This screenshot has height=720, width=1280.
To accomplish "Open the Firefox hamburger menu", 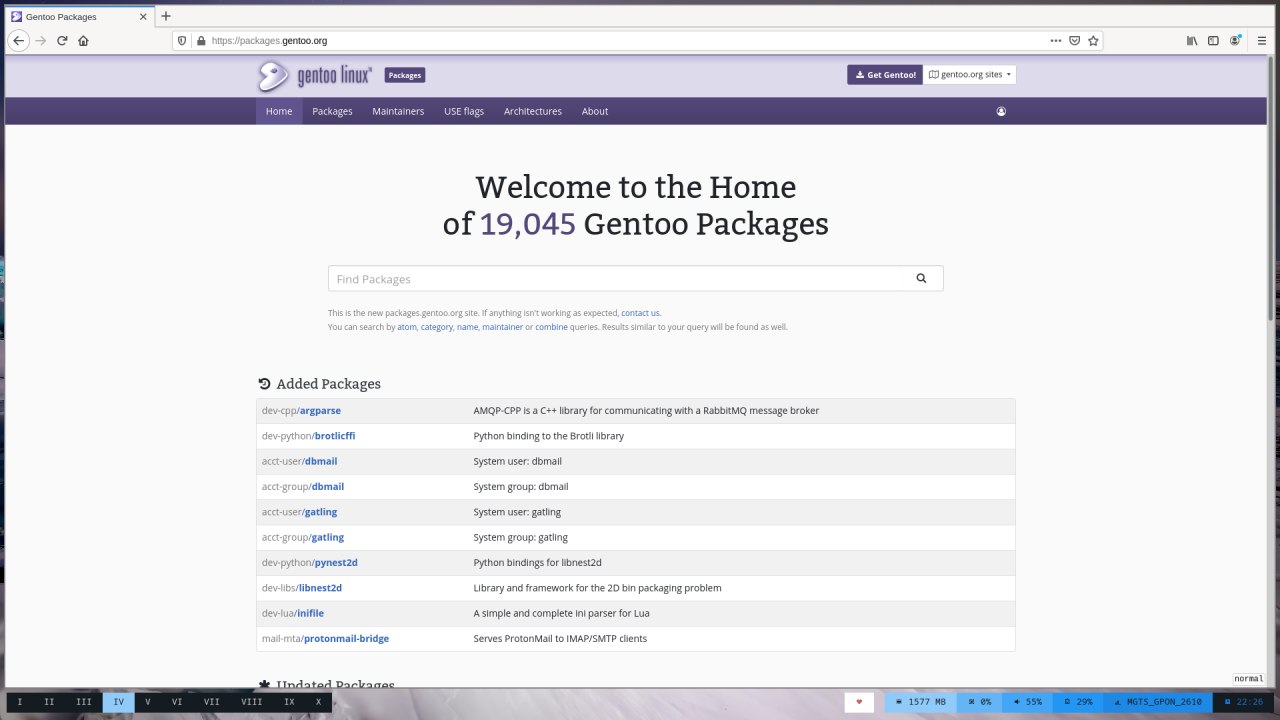I will point(1262,41).
